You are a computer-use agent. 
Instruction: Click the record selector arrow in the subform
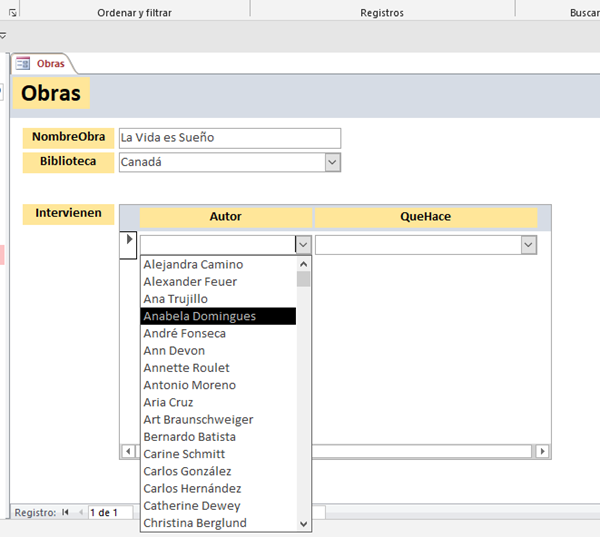[x=128, y=240]
